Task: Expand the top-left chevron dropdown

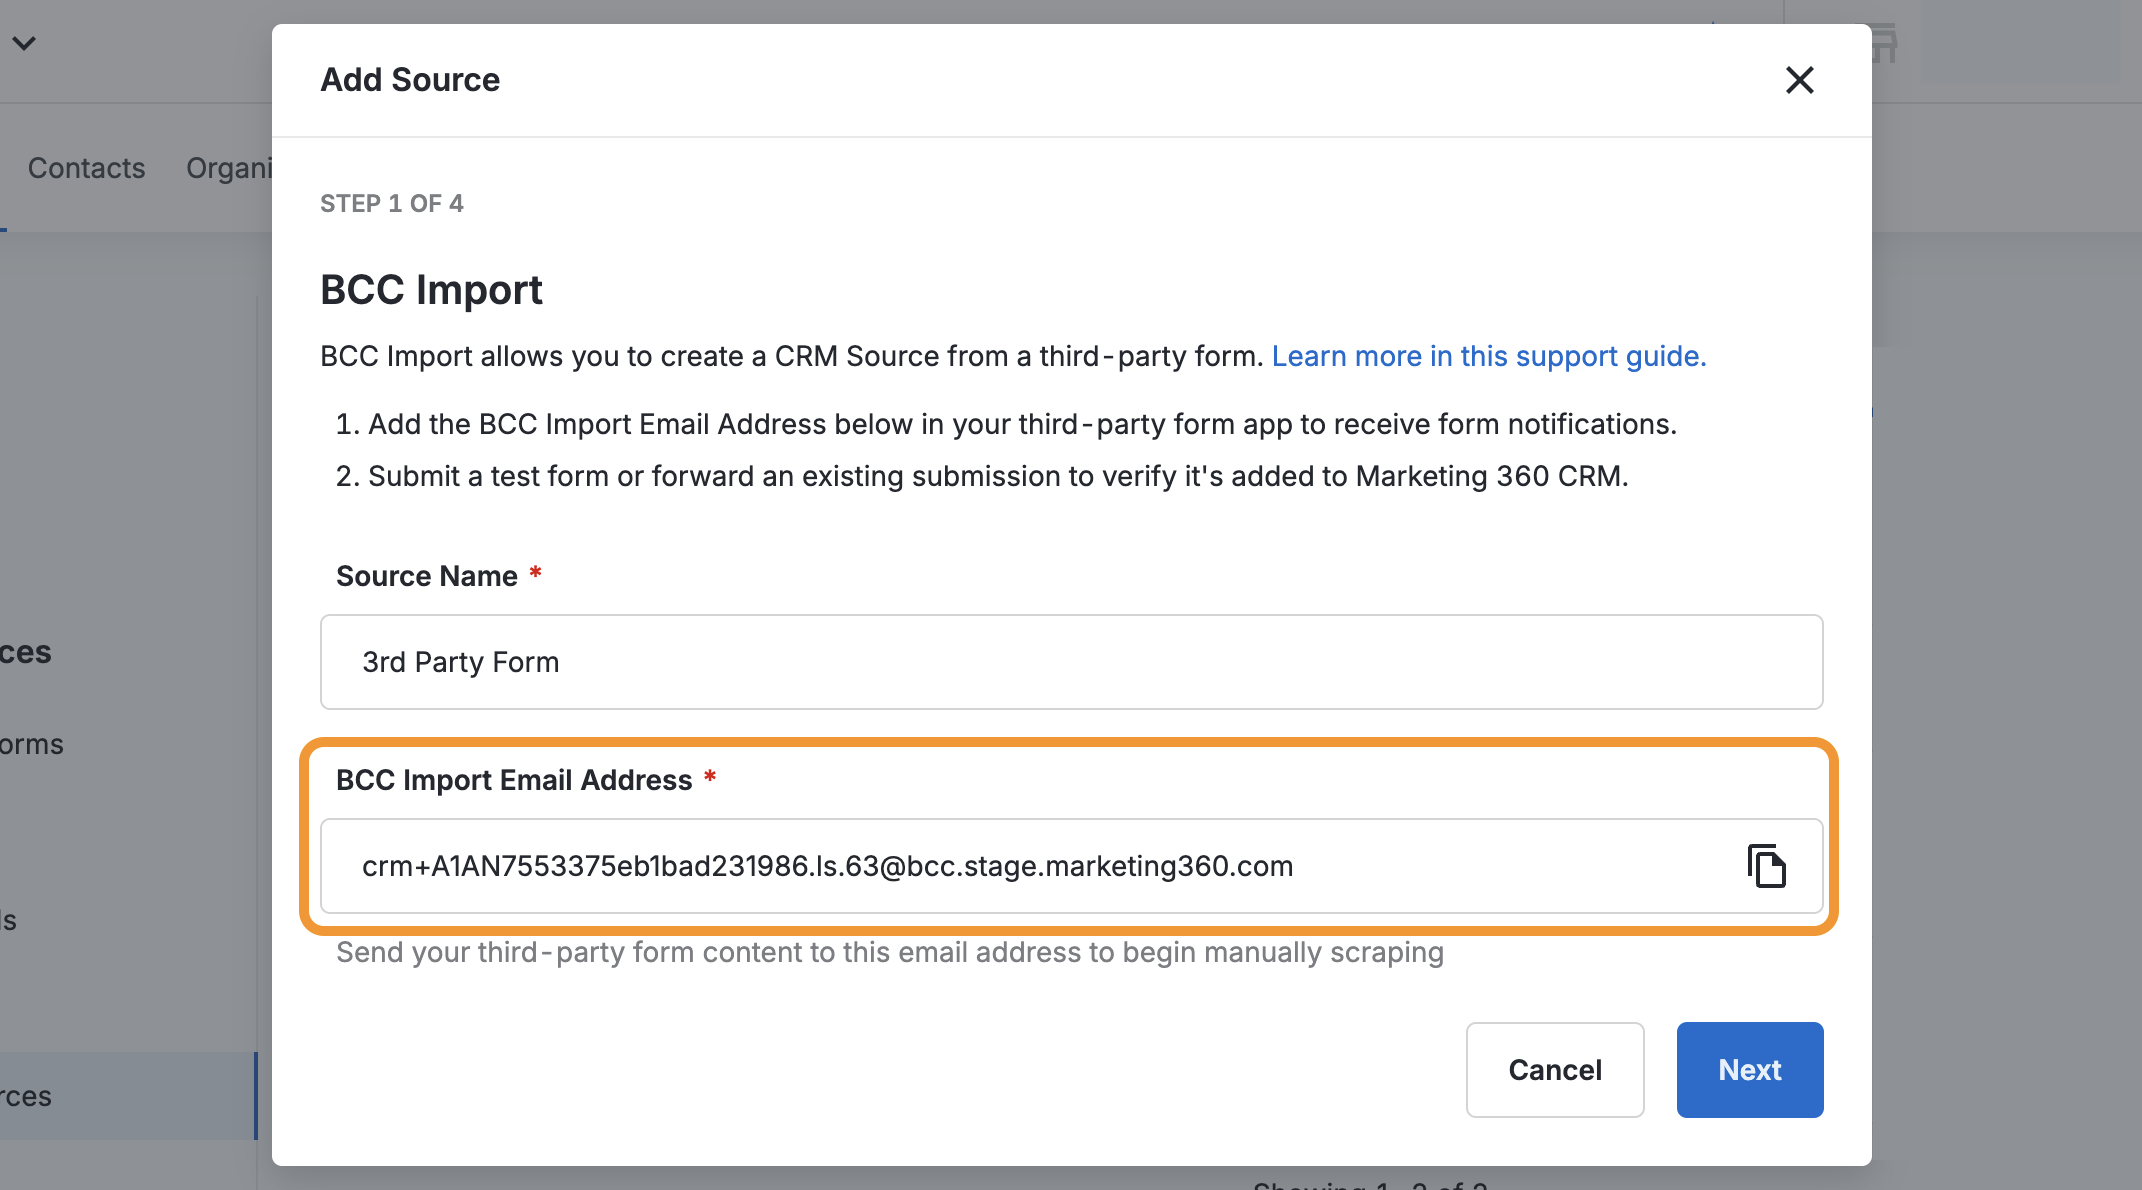Action: pyautogui.click(x=24, y=43)
